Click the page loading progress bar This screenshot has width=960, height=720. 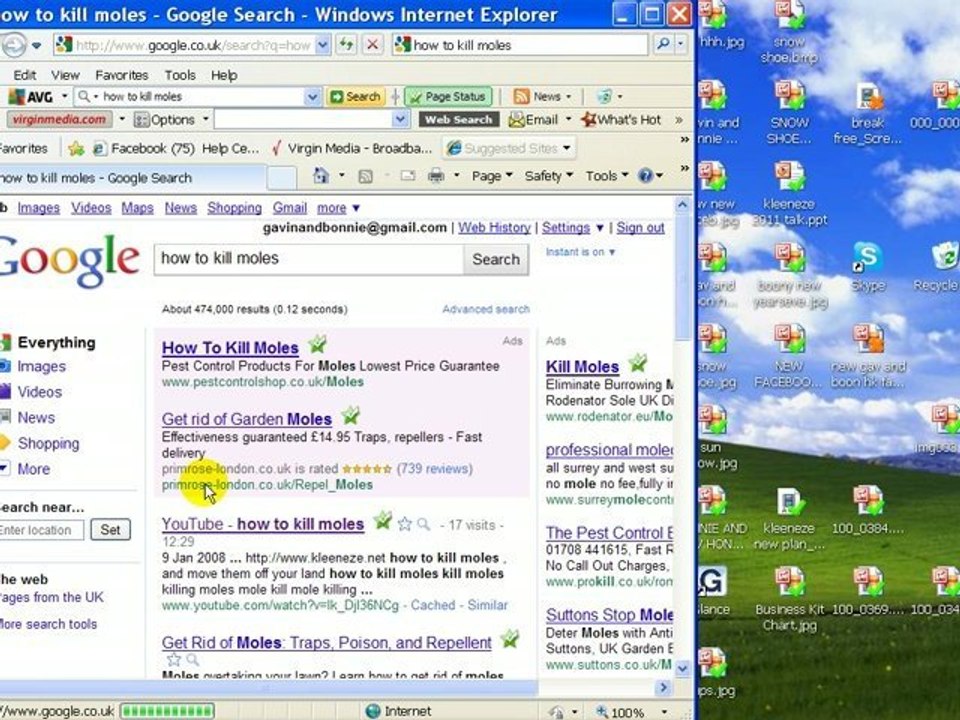[167, 711]
